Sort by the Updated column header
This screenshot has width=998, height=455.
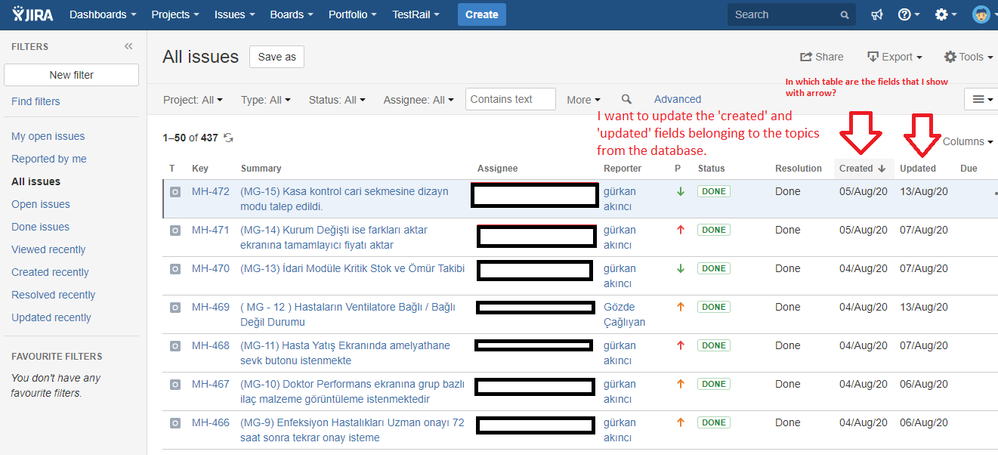pos(918,169)
